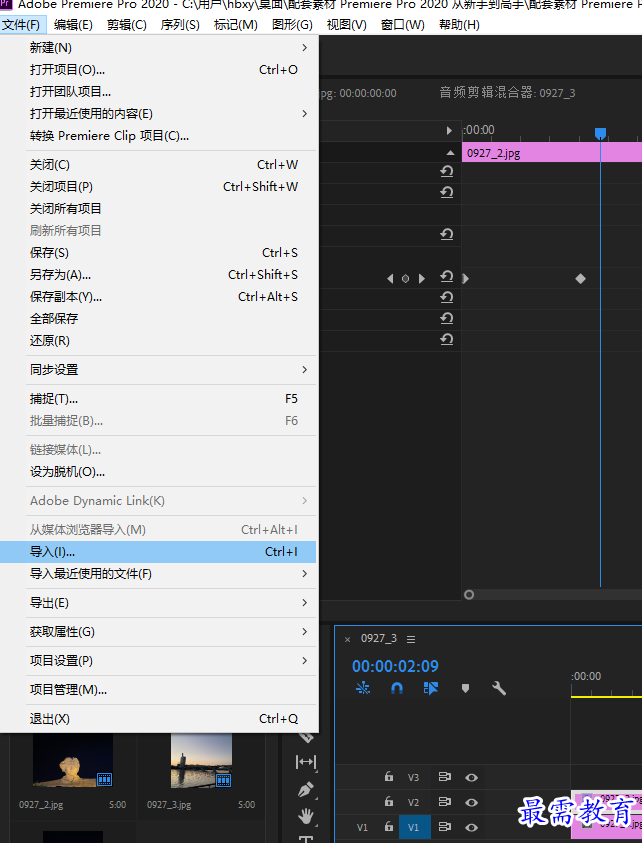Image resolution: width=642 pixels, height=843 pixels.
Task: Select the Pen tool in the toolbox
Action: click(x=306, y=789)
